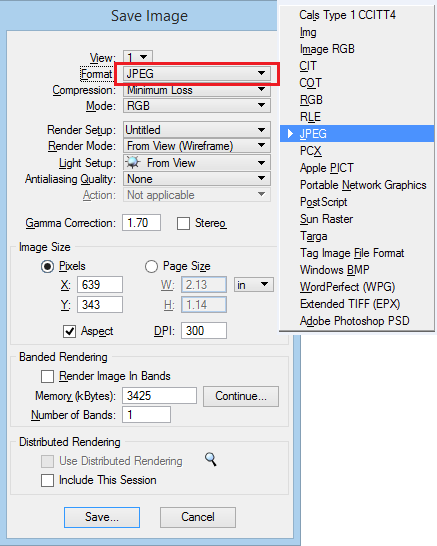Open the inches unit dropdown

[x=254, y=285]
